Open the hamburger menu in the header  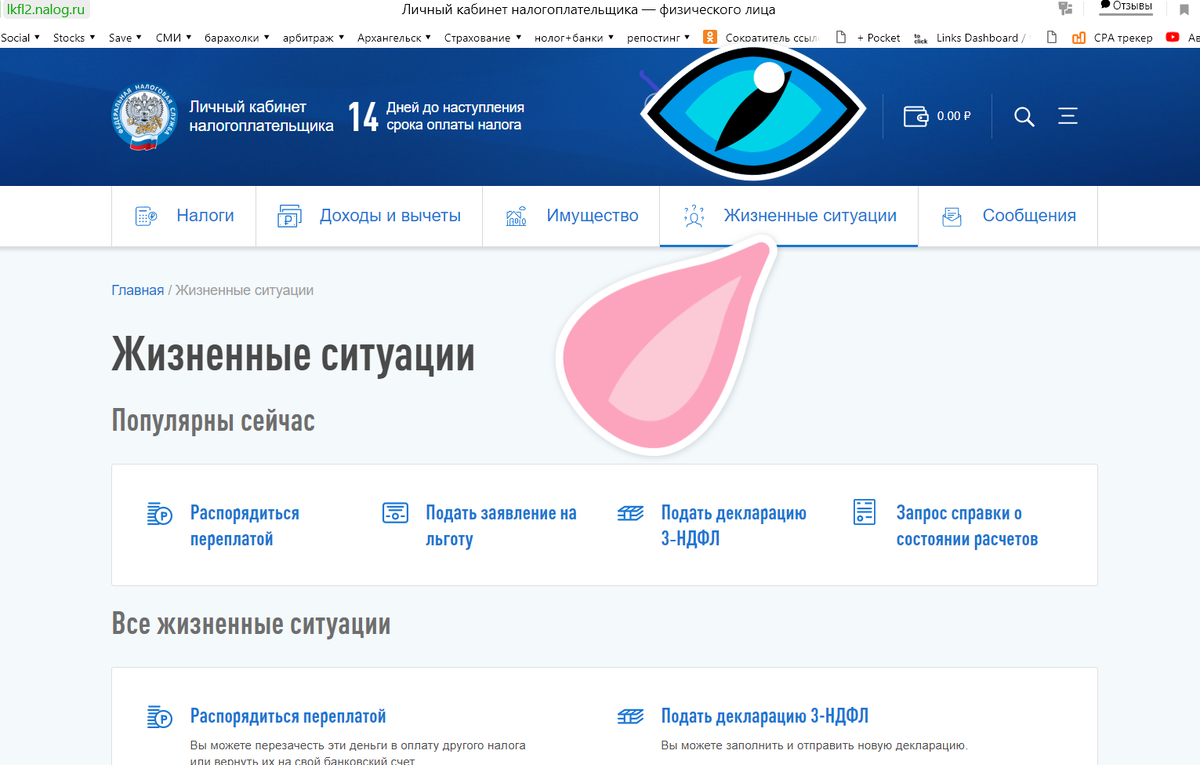(1067, 116)
